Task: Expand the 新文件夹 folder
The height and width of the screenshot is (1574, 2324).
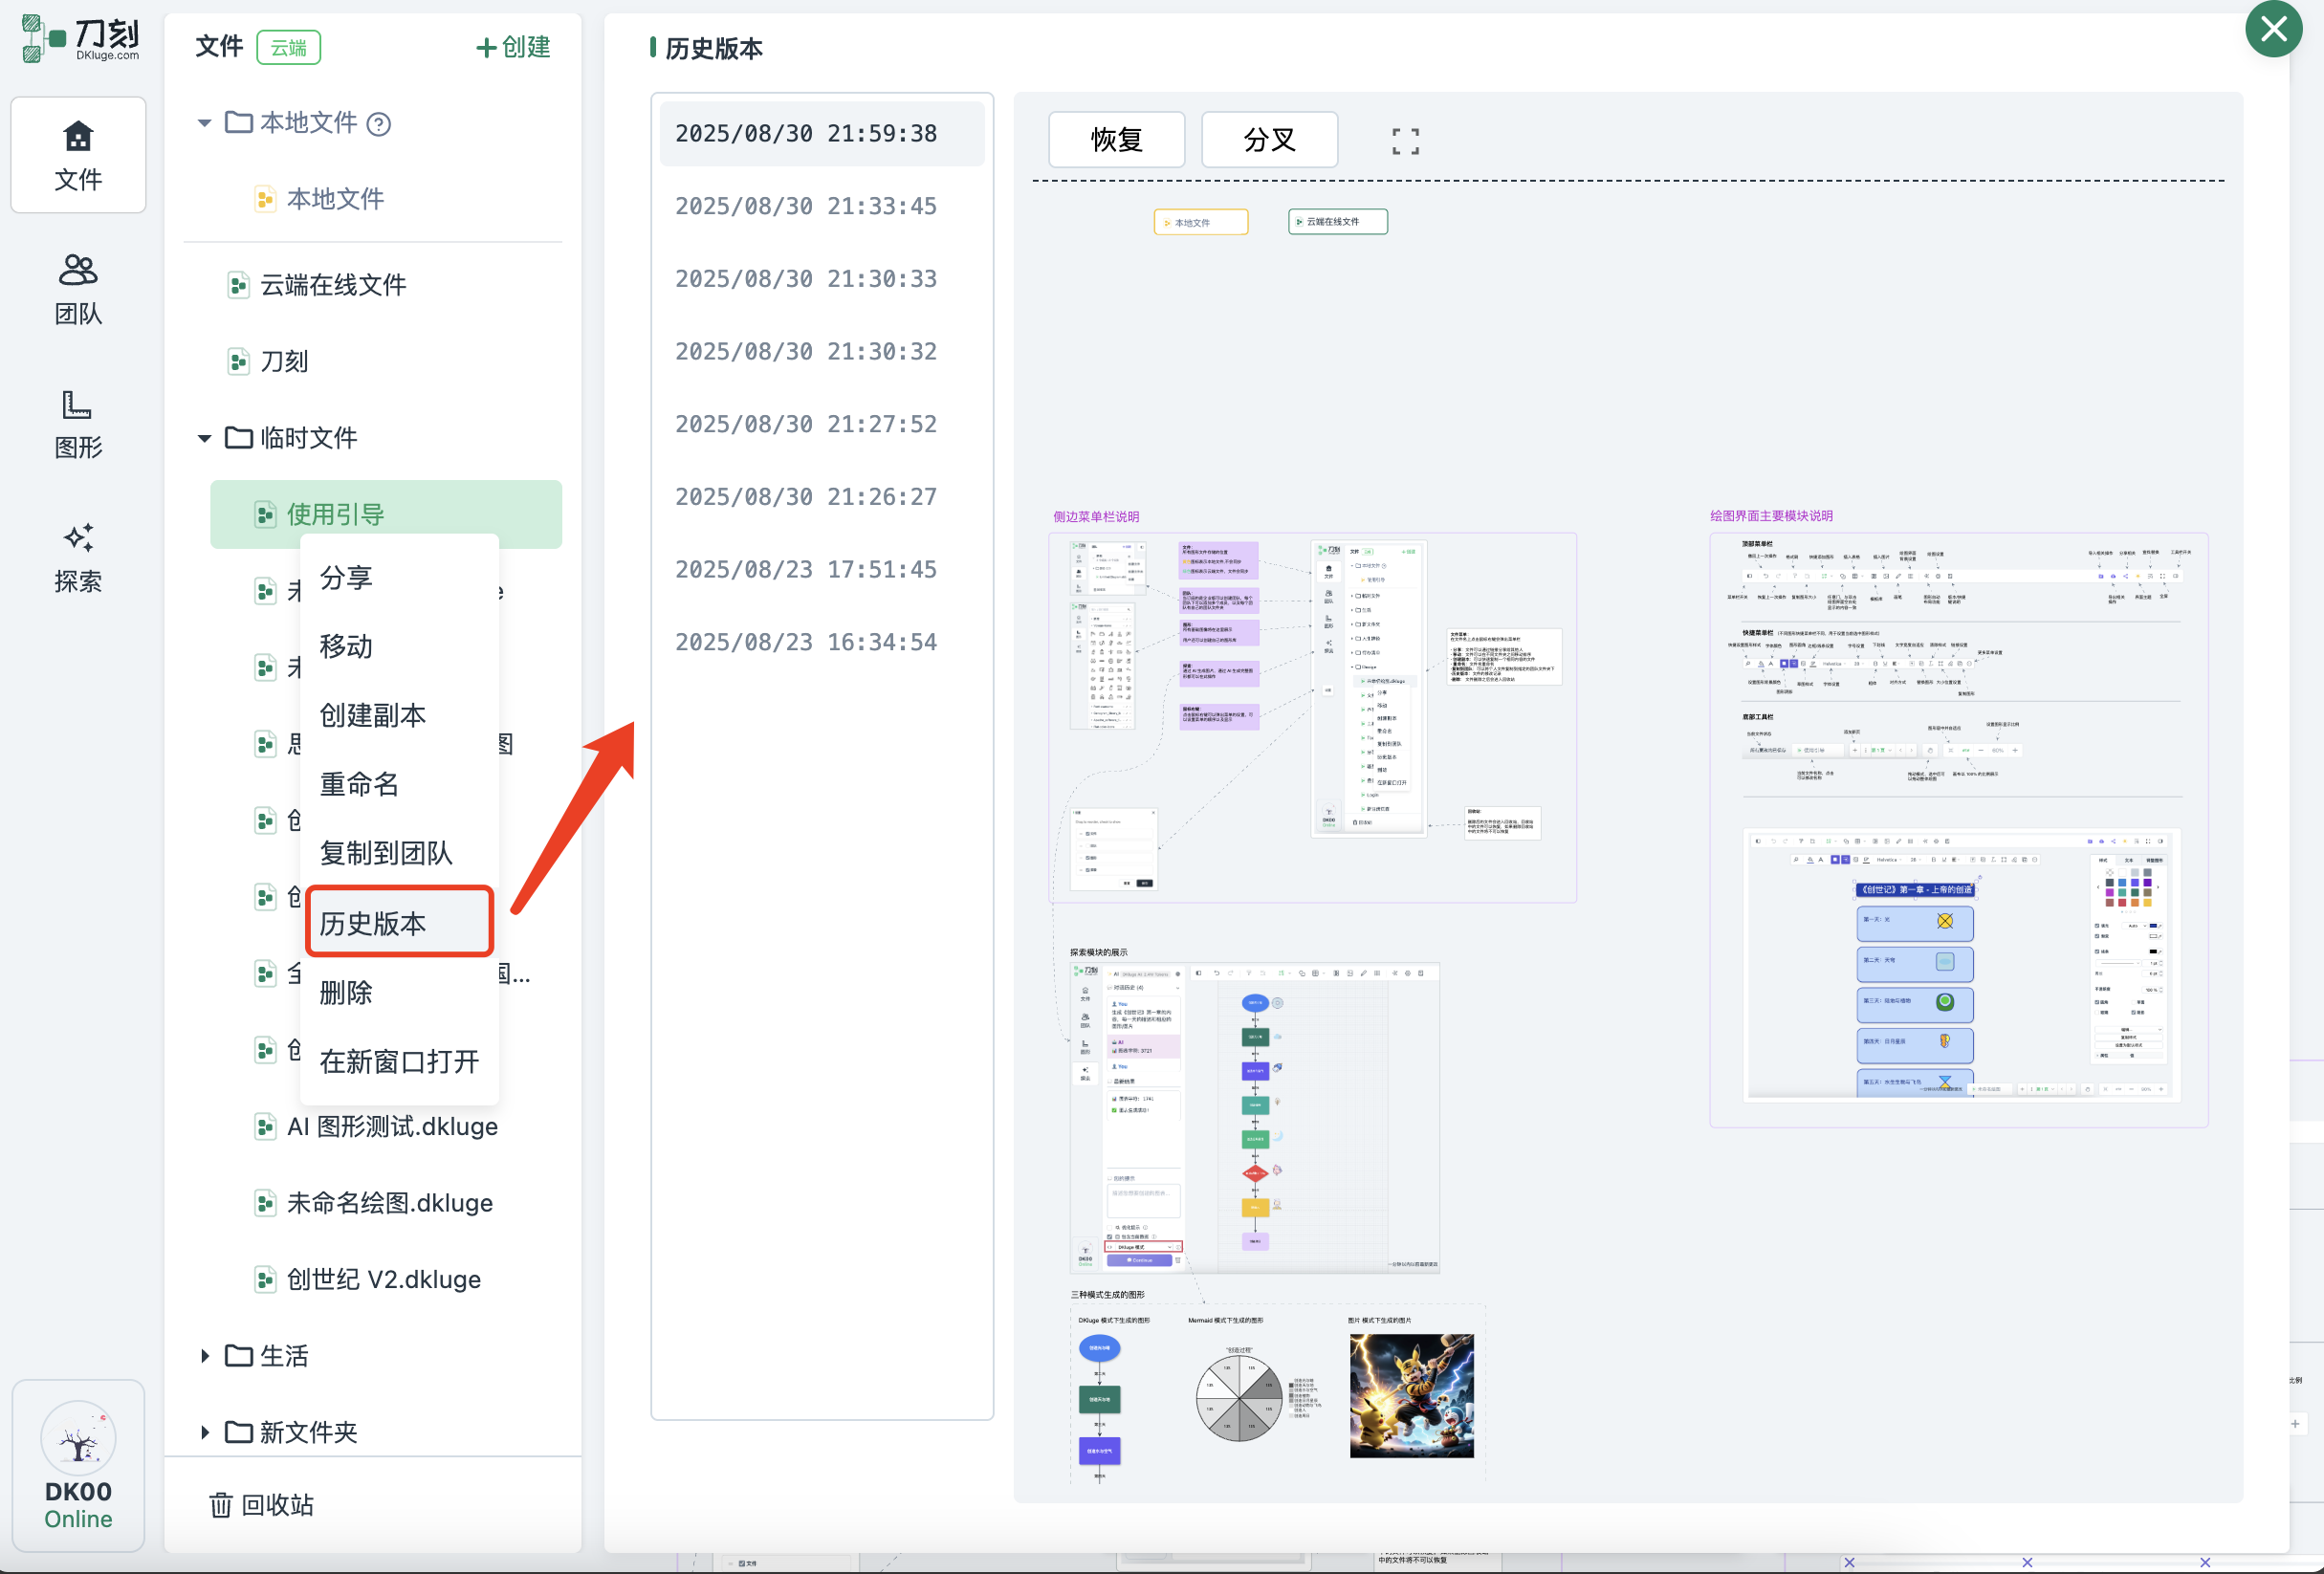Action: click(x=205, y=1432)
